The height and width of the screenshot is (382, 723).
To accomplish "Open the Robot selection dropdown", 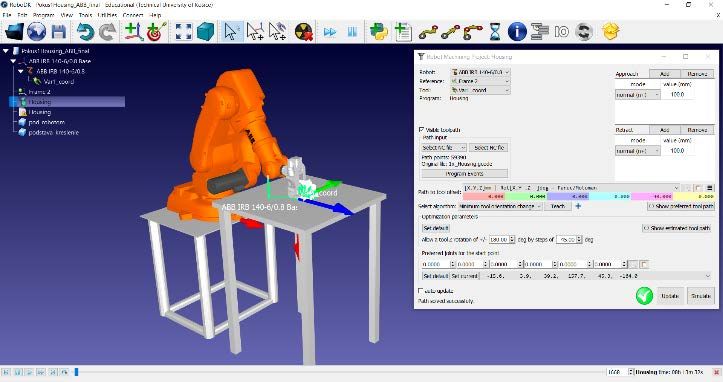I will tap(480, 72).
